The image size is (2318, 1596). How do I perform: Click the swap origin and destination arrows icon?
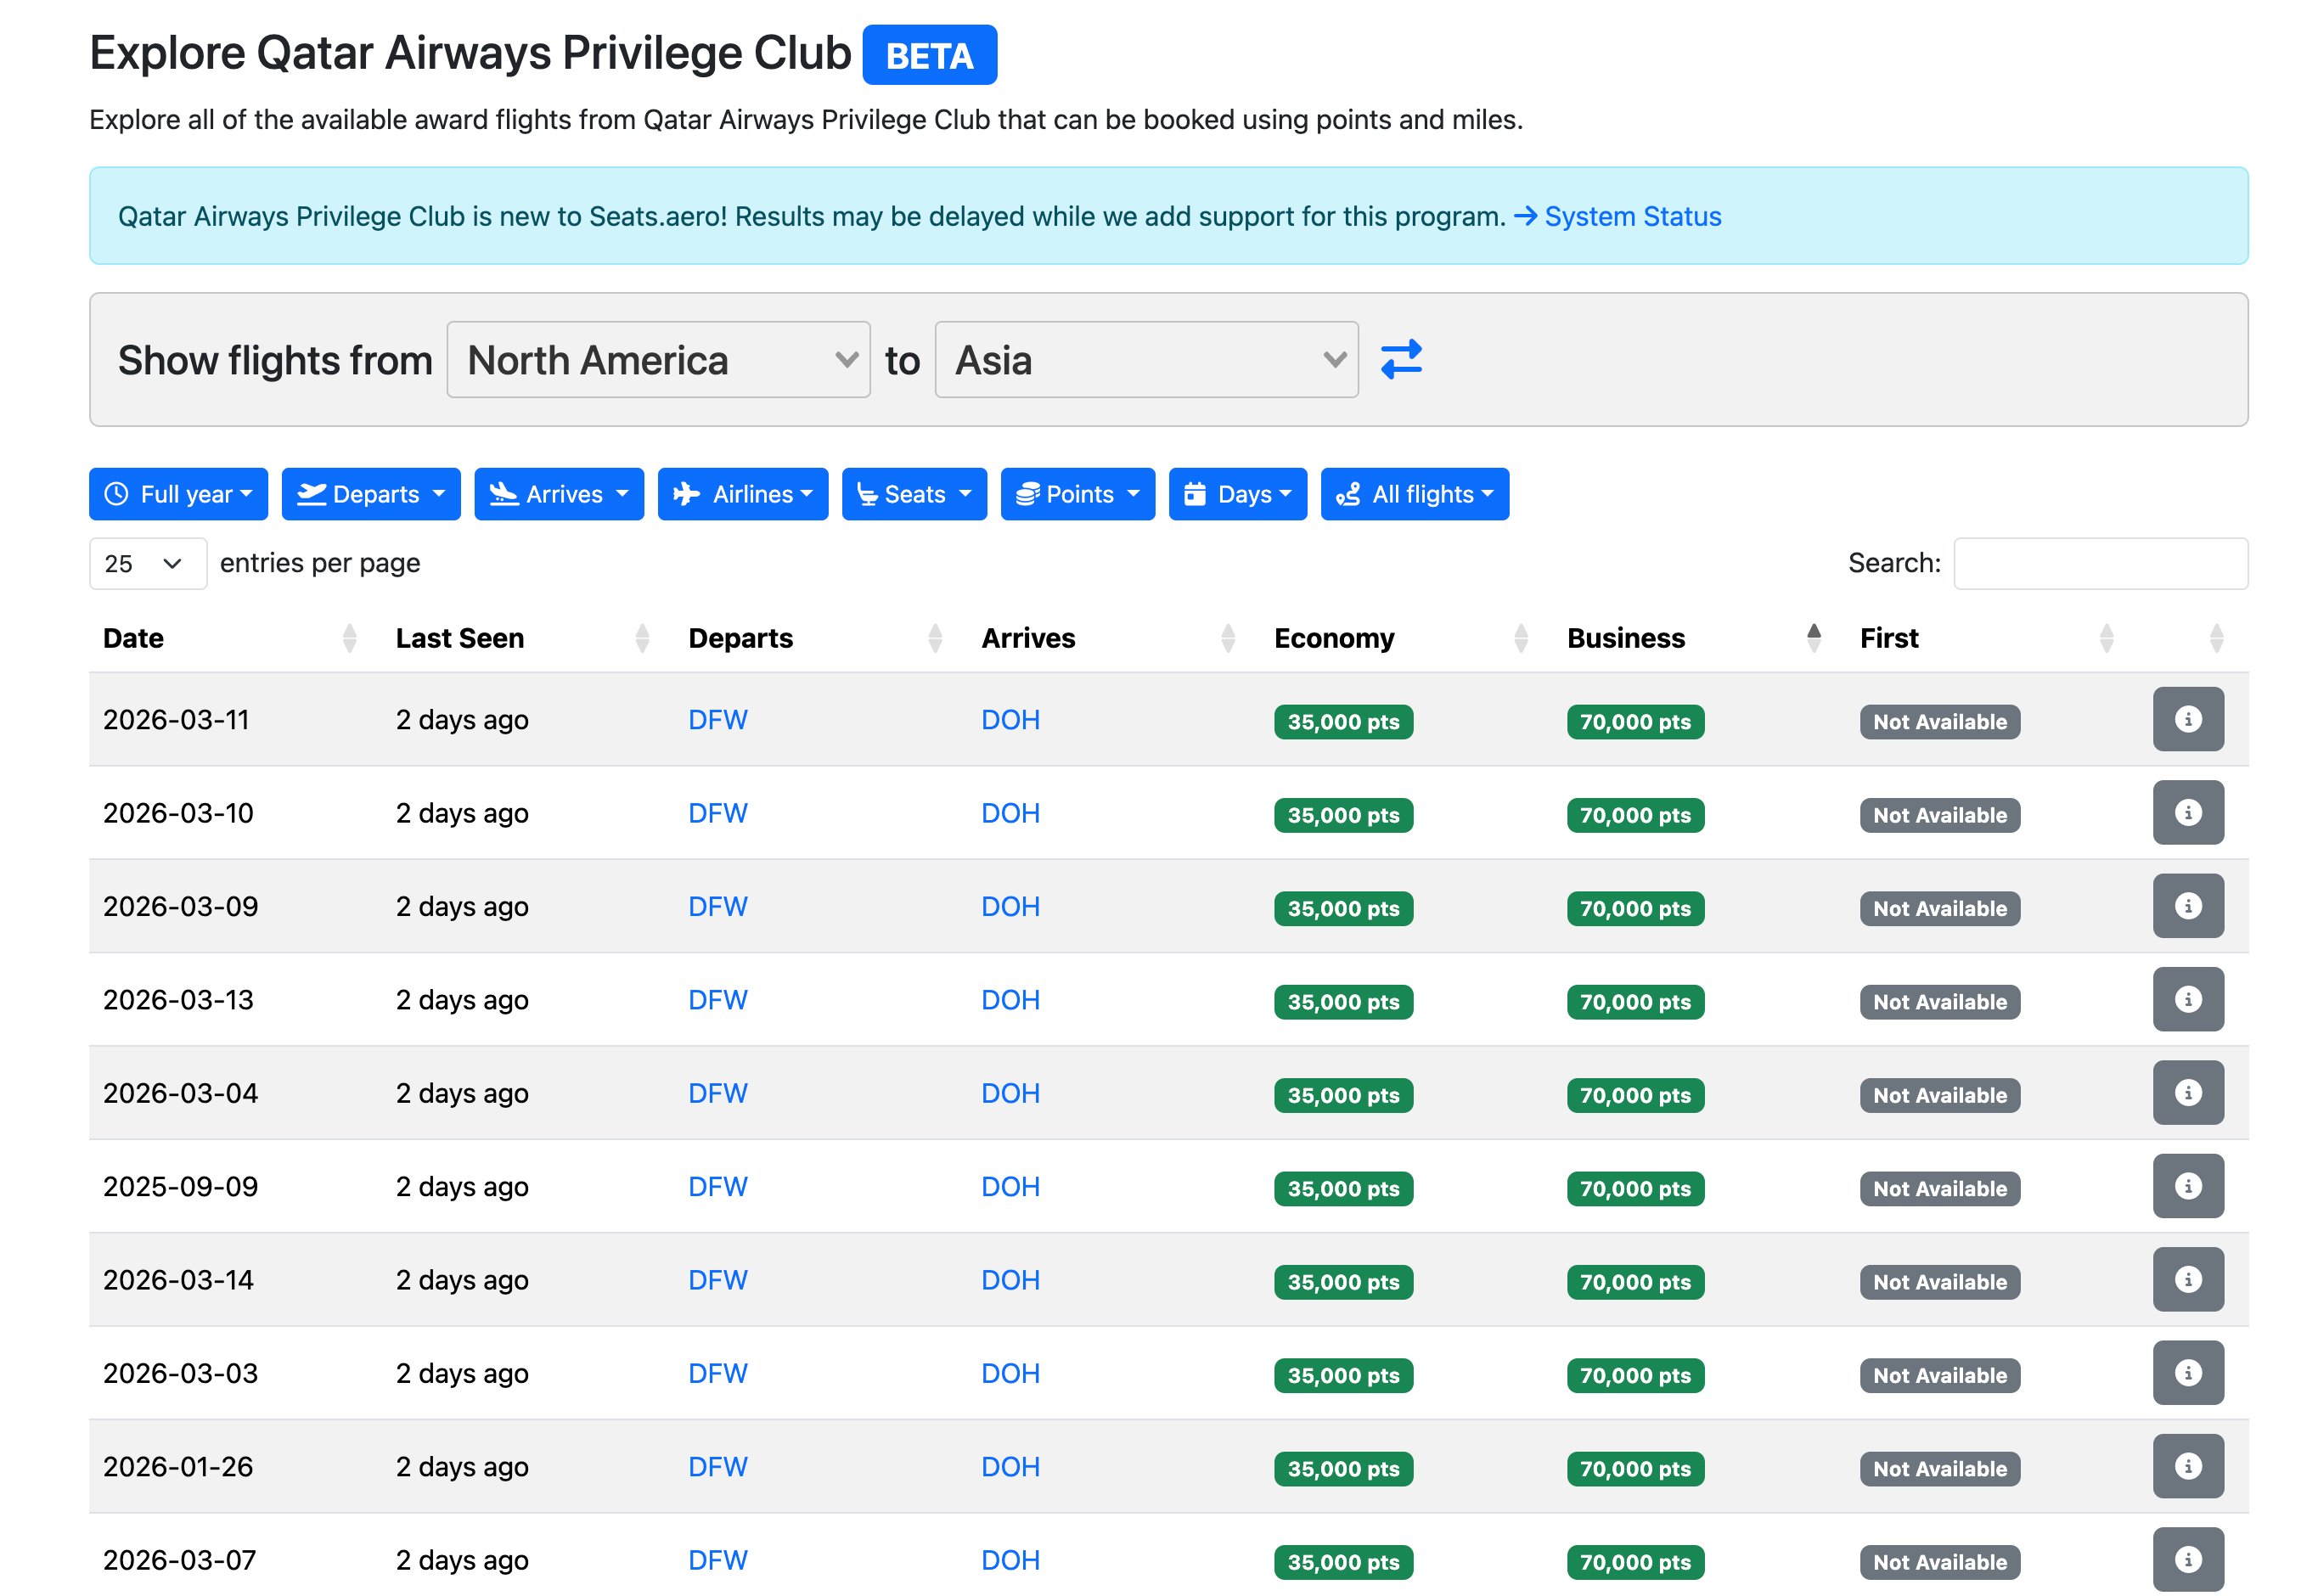(1400, 360)
